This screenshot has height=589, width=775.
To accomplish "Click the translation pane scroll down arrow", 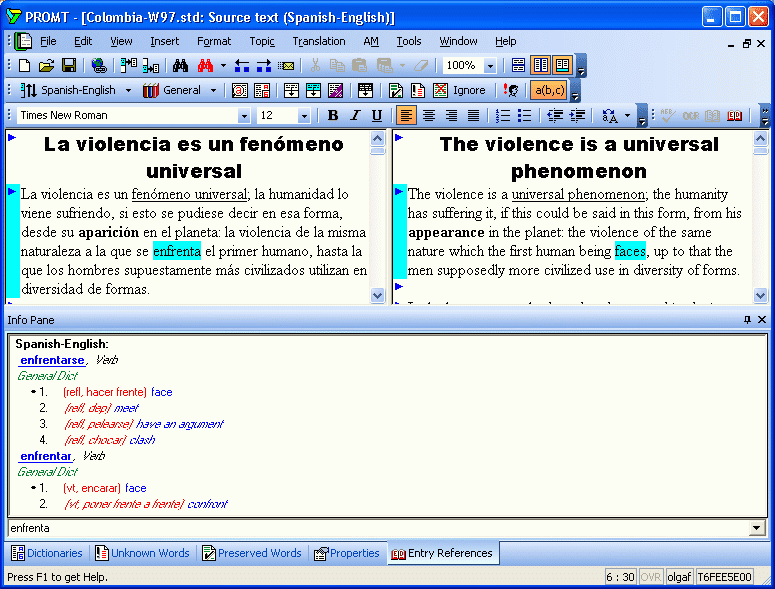I will [x=760, y=295].
